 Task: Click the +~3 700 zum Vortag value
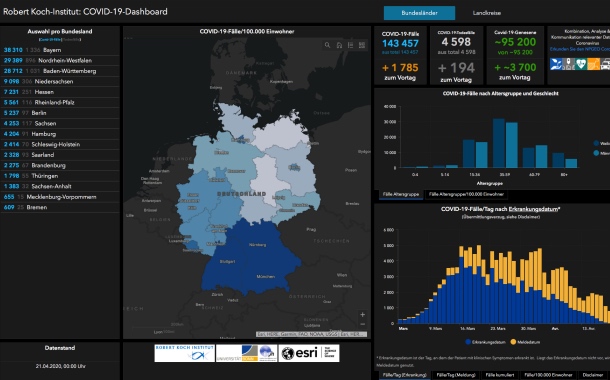pyautogui.click(x=515, y=67)
